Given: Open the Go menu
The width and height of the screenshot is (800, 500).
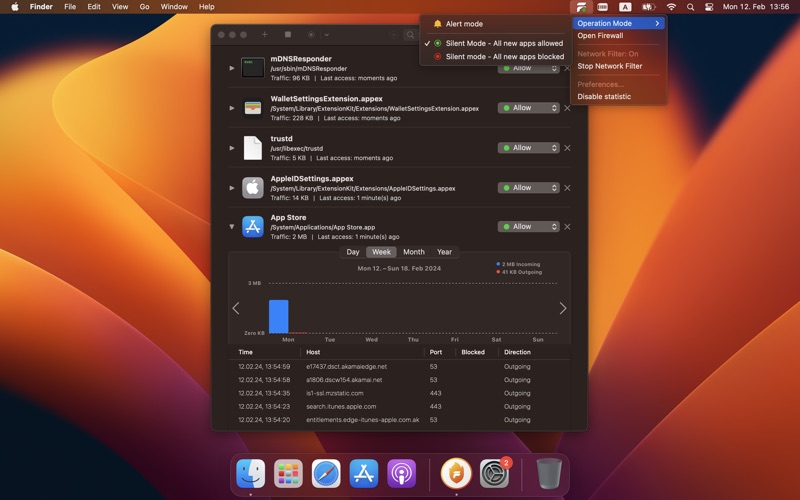Looking at the screenshot, I should 144,7.
